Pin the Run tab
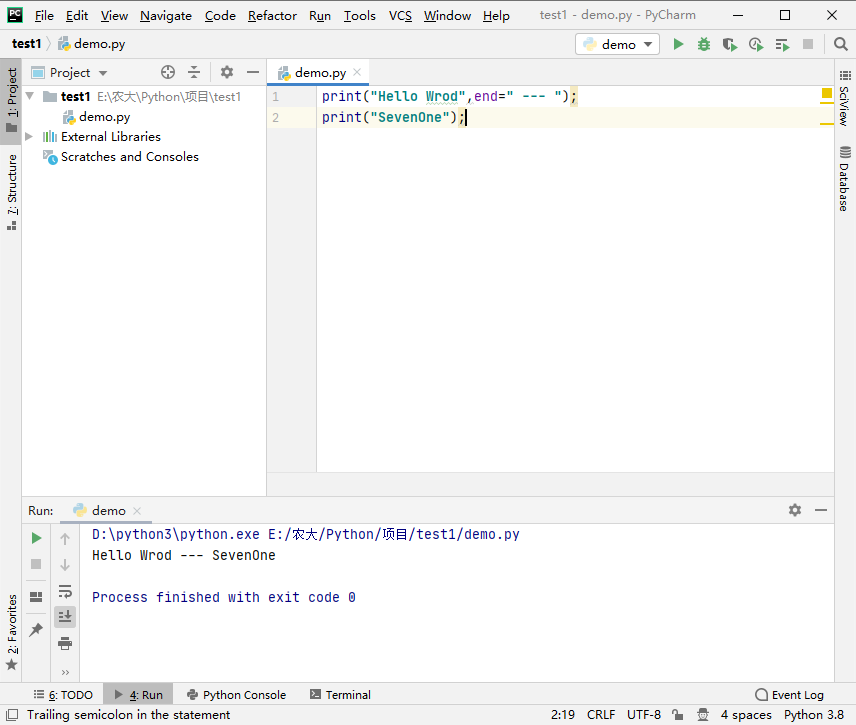The height and width of the screenshot is (725, 856). [x=37, y=629]
